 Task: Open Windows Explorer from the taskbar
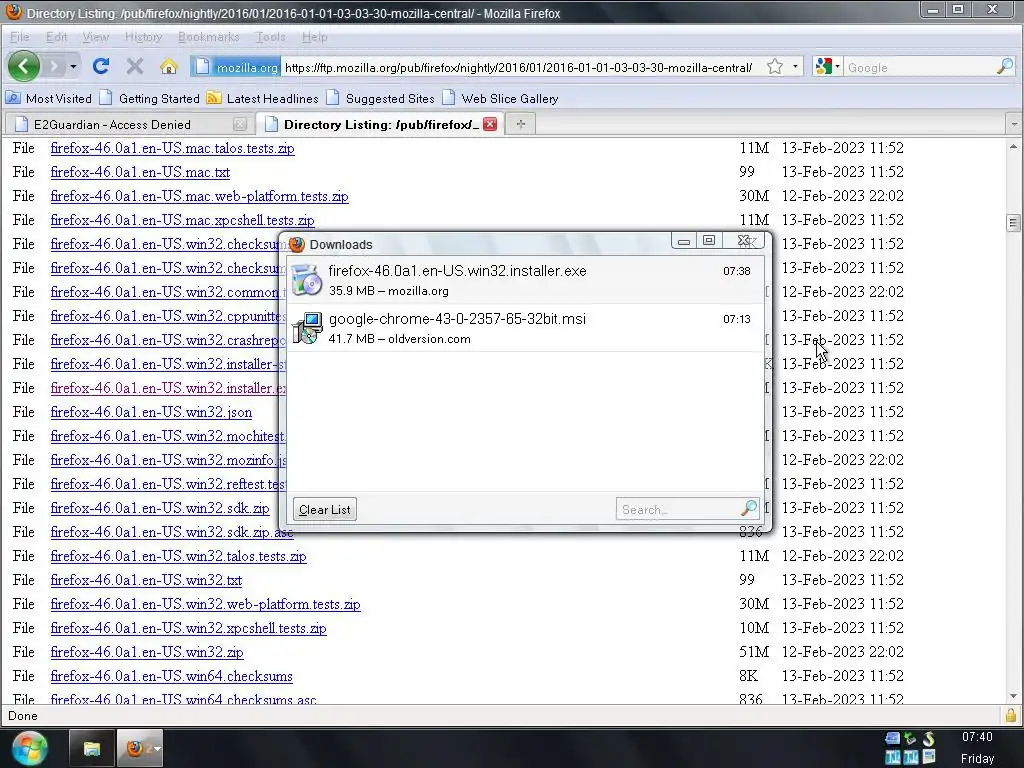tap(92, 748)
